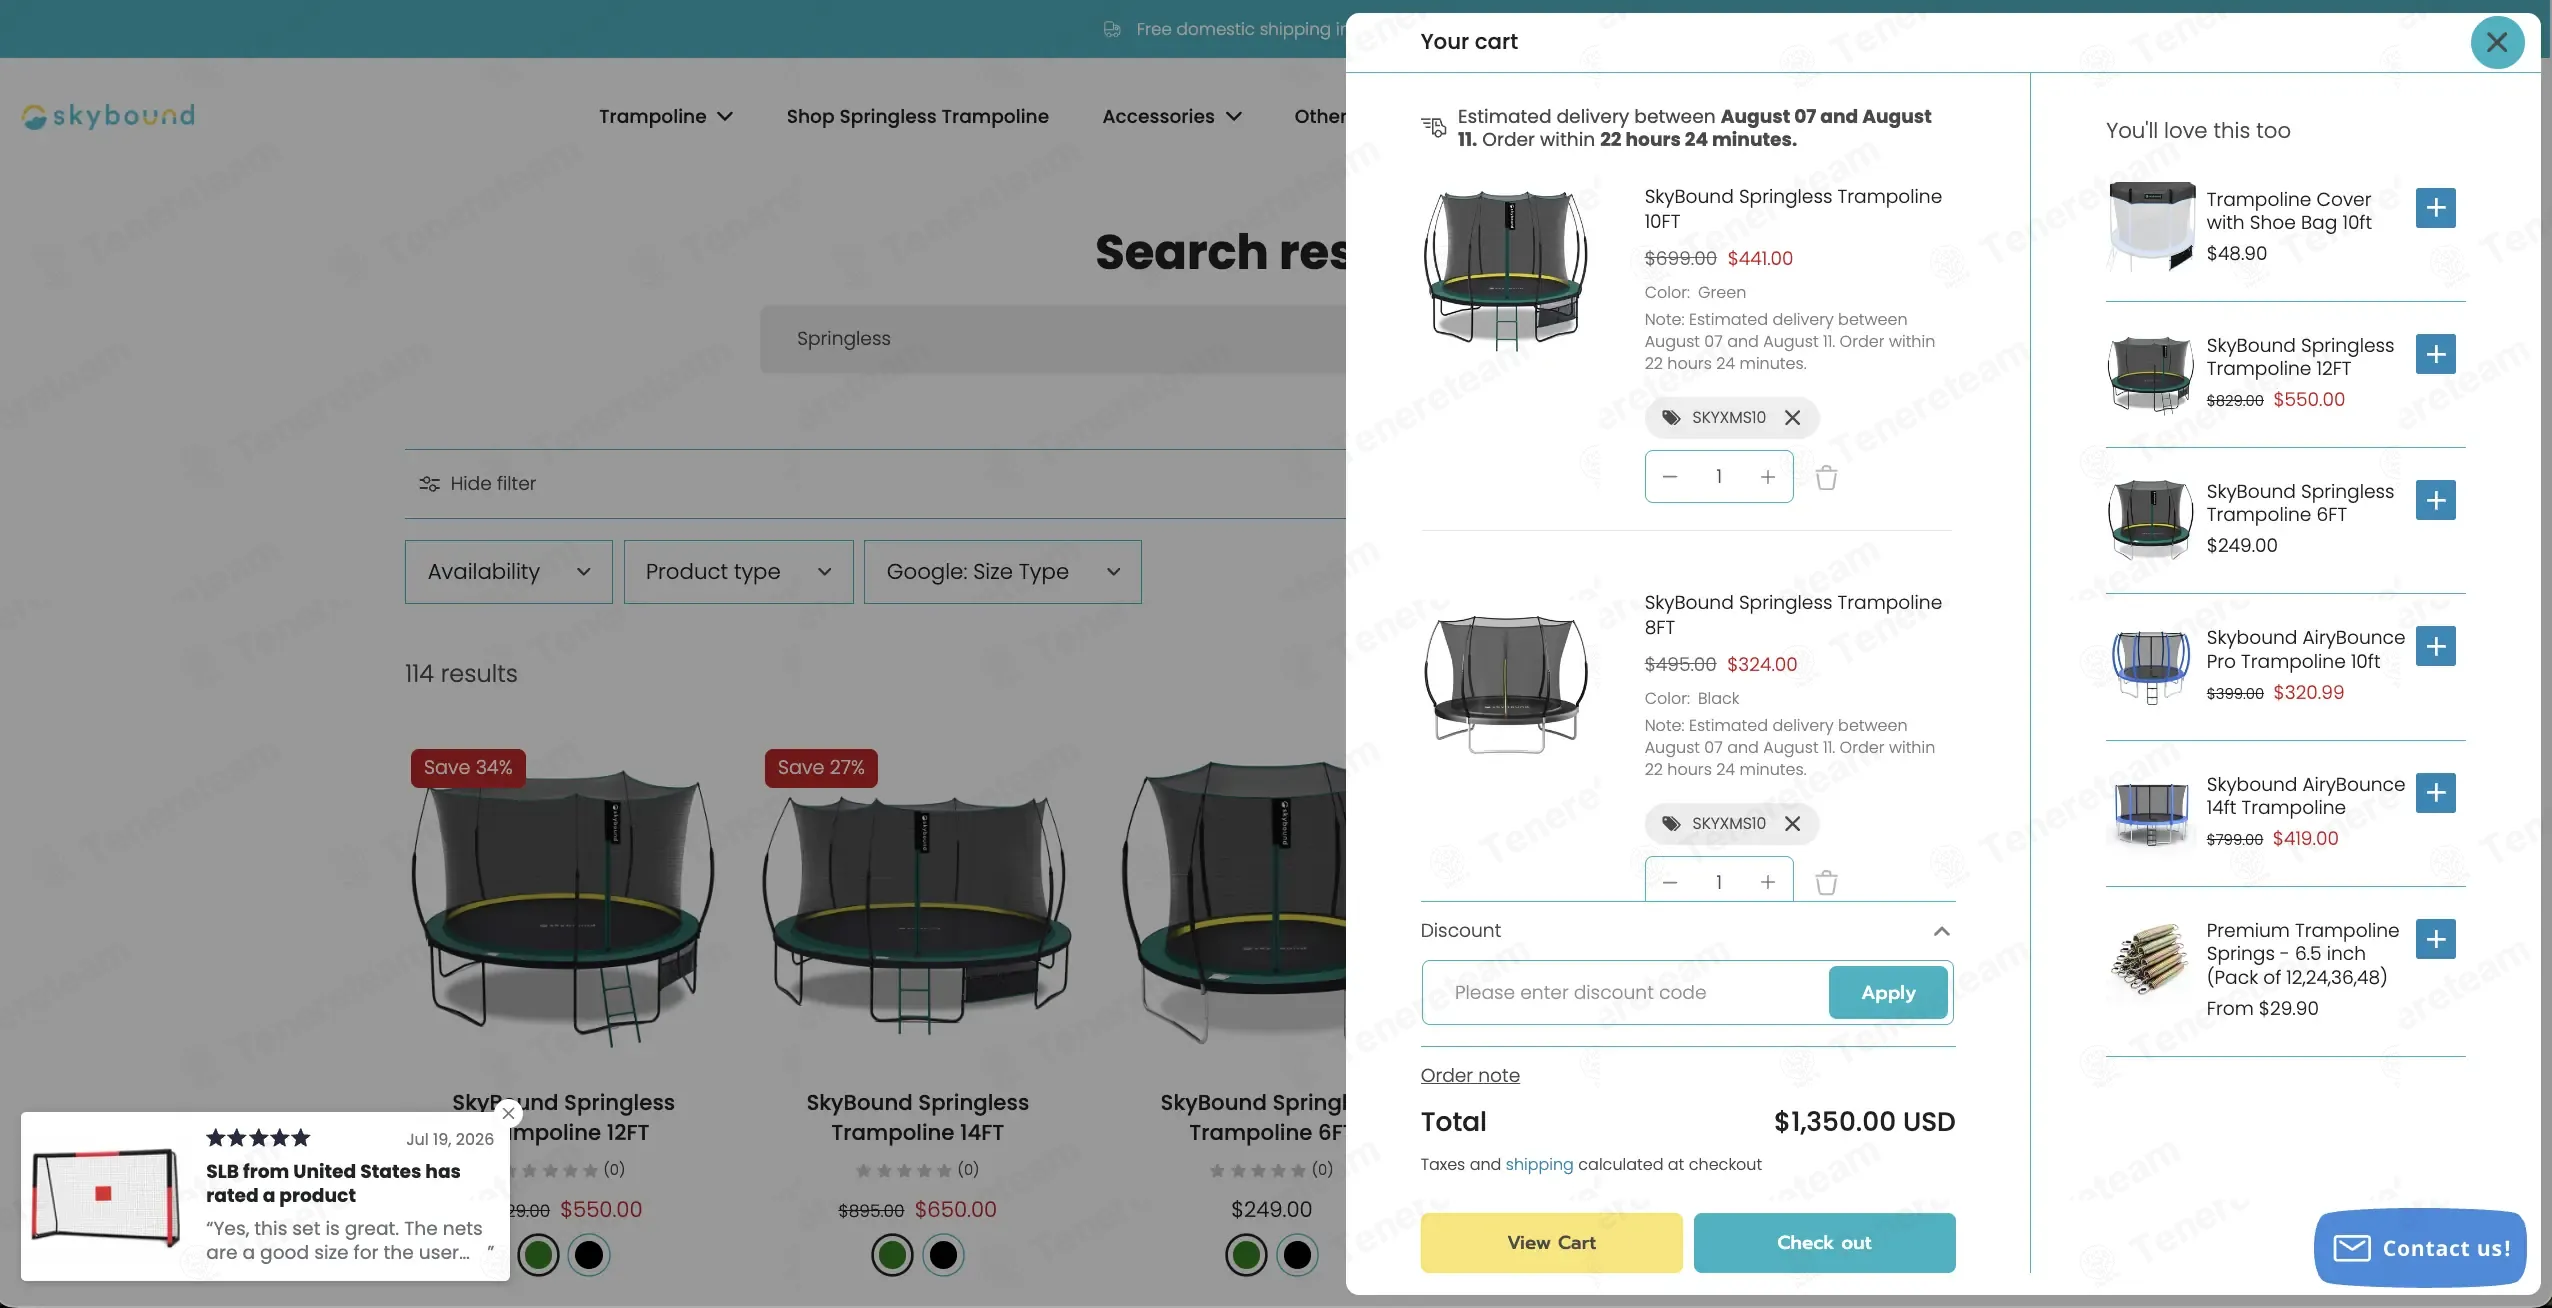Screen dimensions: 2552x1308
Task: Add Premium Trampoline Springs to cart
Action: [x=2435, y=939]
